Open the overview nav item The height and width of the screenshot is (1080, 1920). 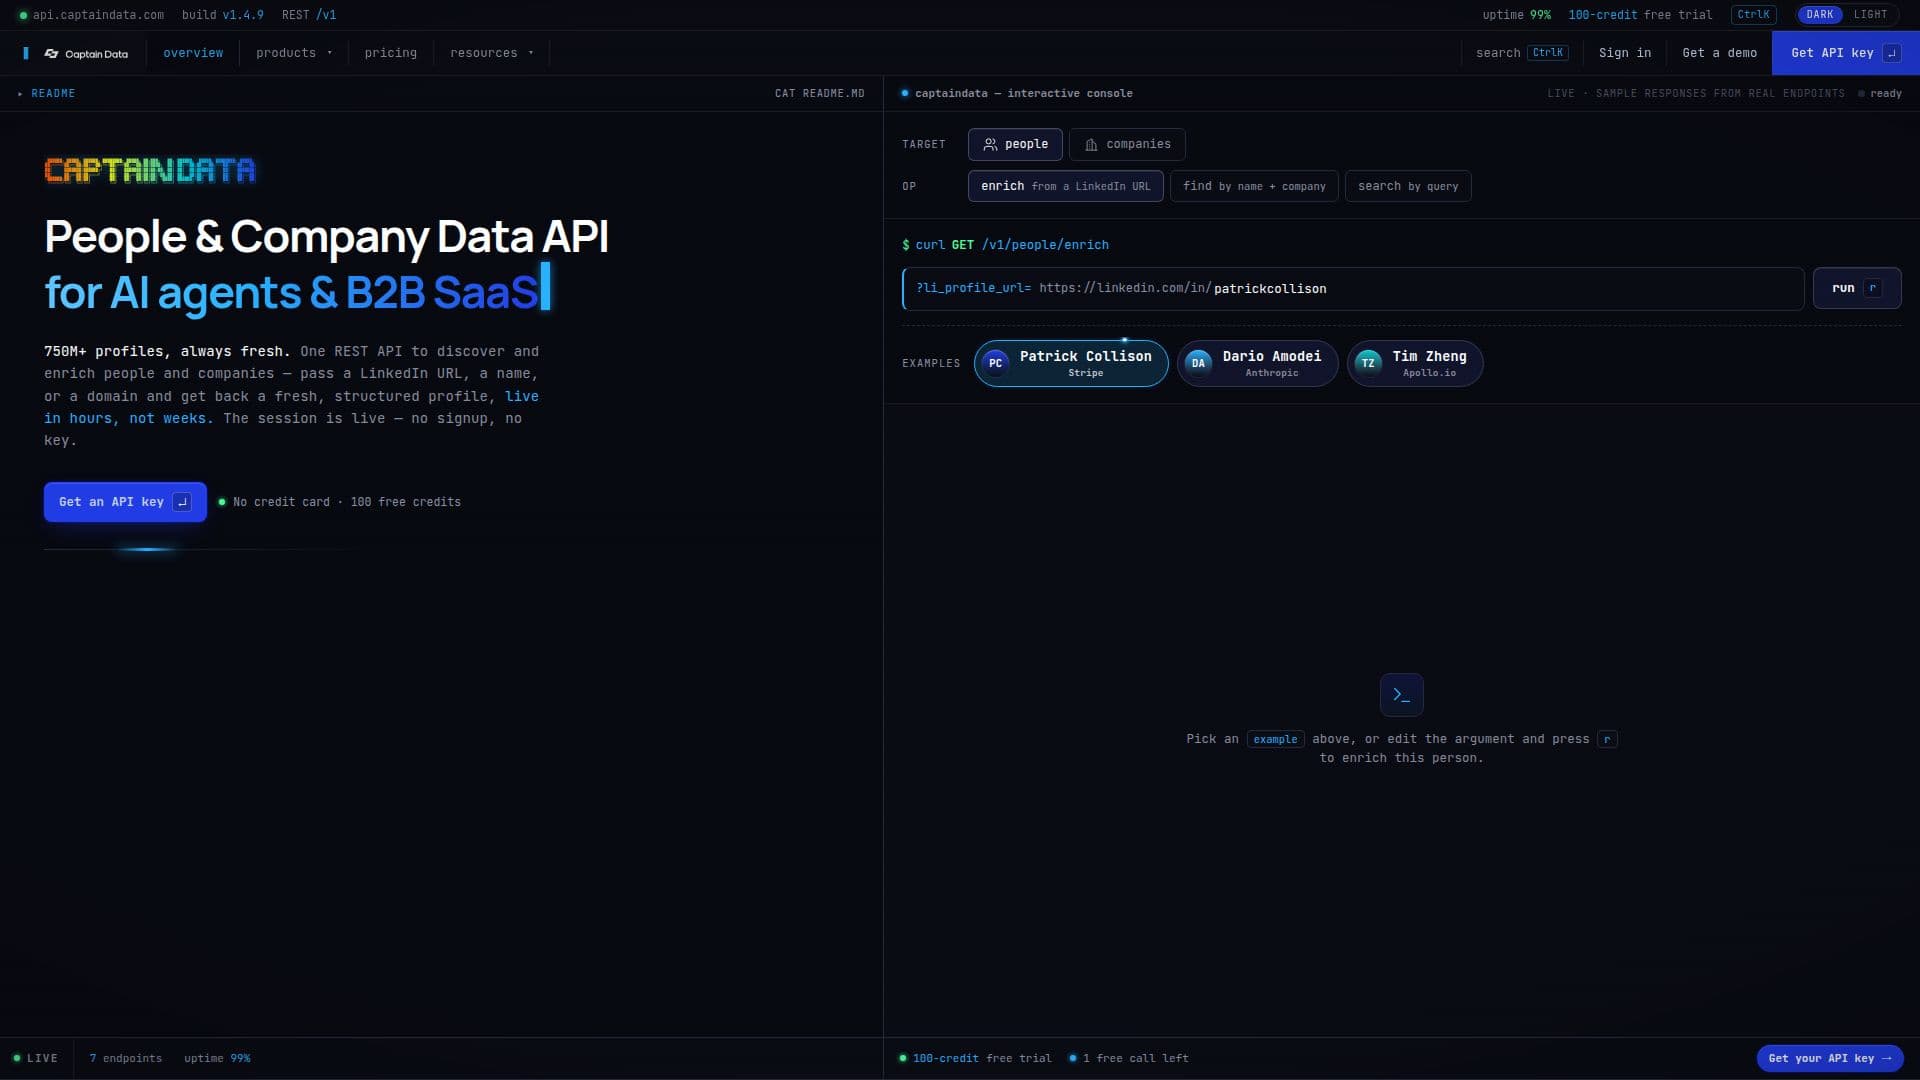[x=193, y=53]
